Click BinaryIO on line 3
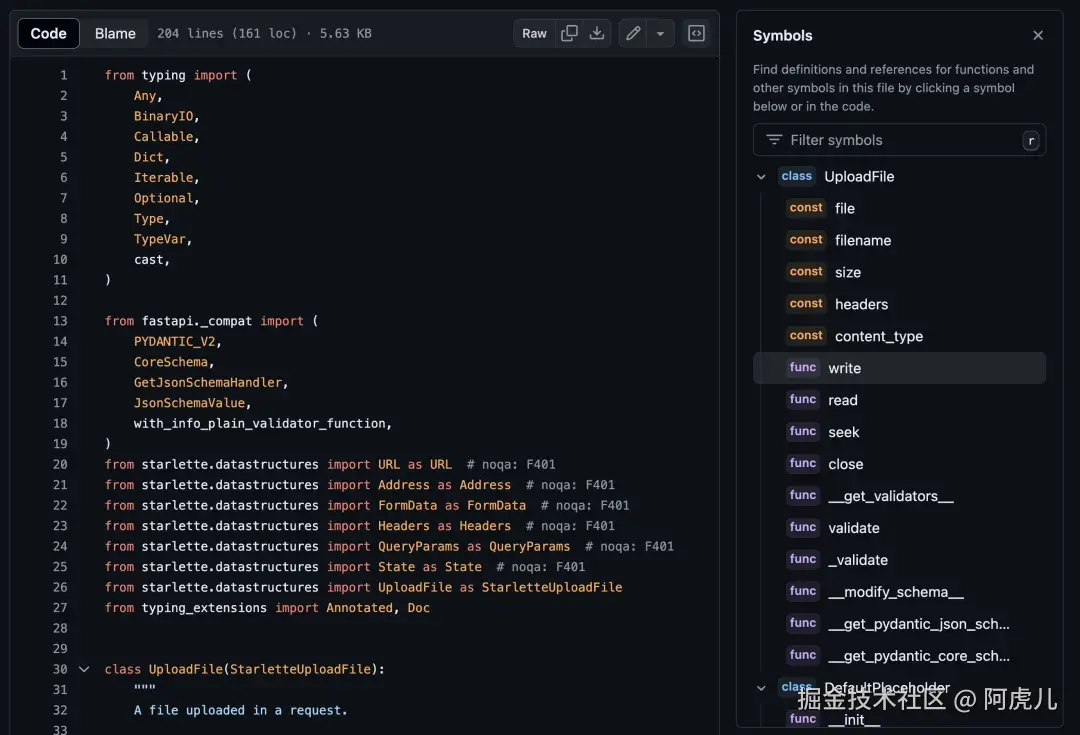Viewport: 1080px width, 735px height. [x=163, y=116]
